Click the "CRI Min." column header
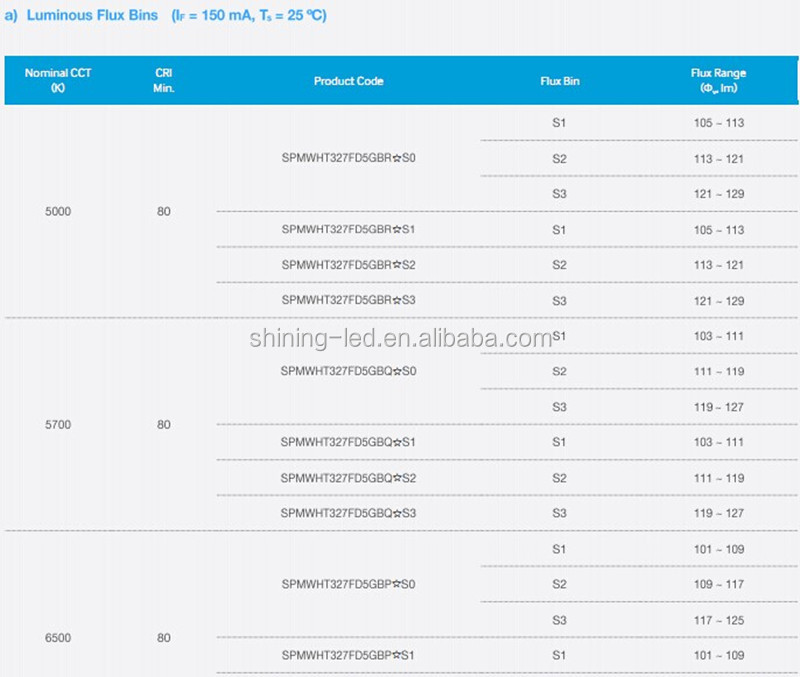The width and height of the screenshot is (800, 677). coord(164,80)
